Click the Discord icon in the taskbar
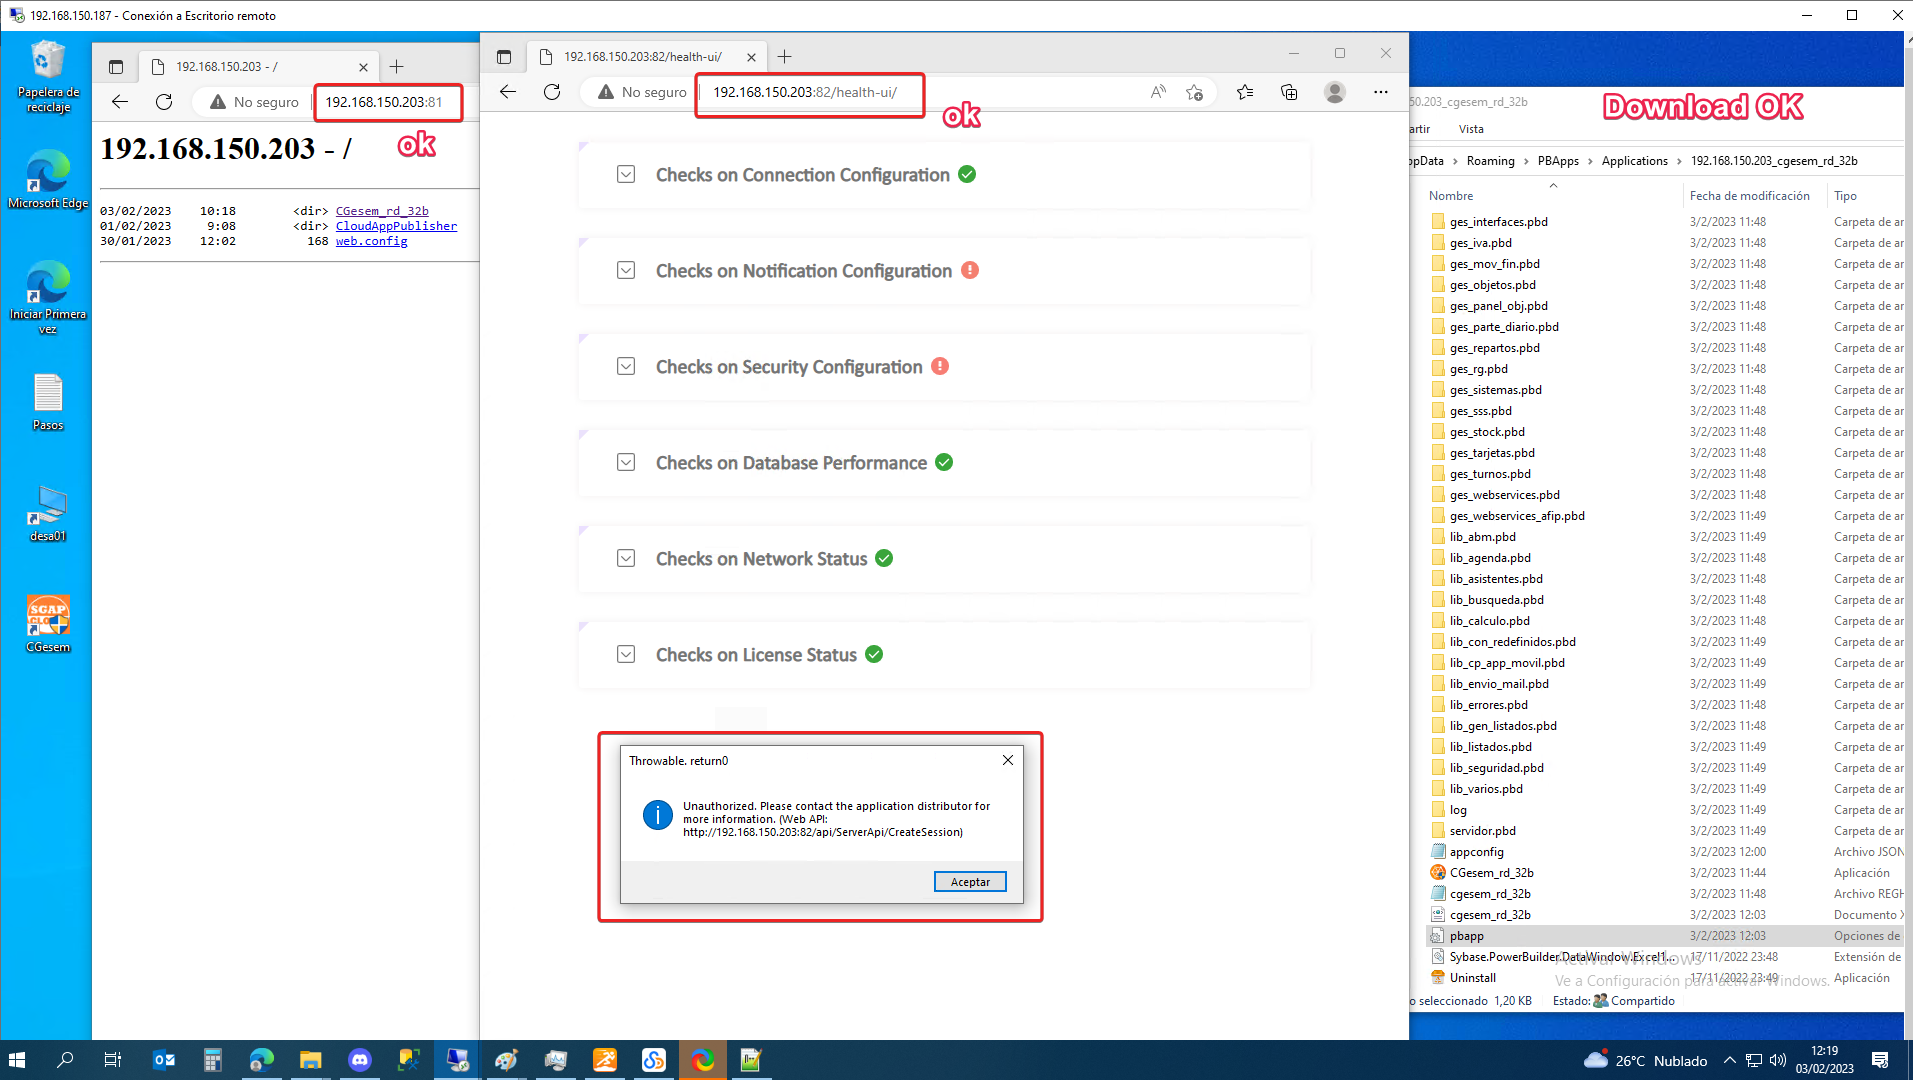The width and height of the screenshot is (1913, 1080). pos(359,1060)
